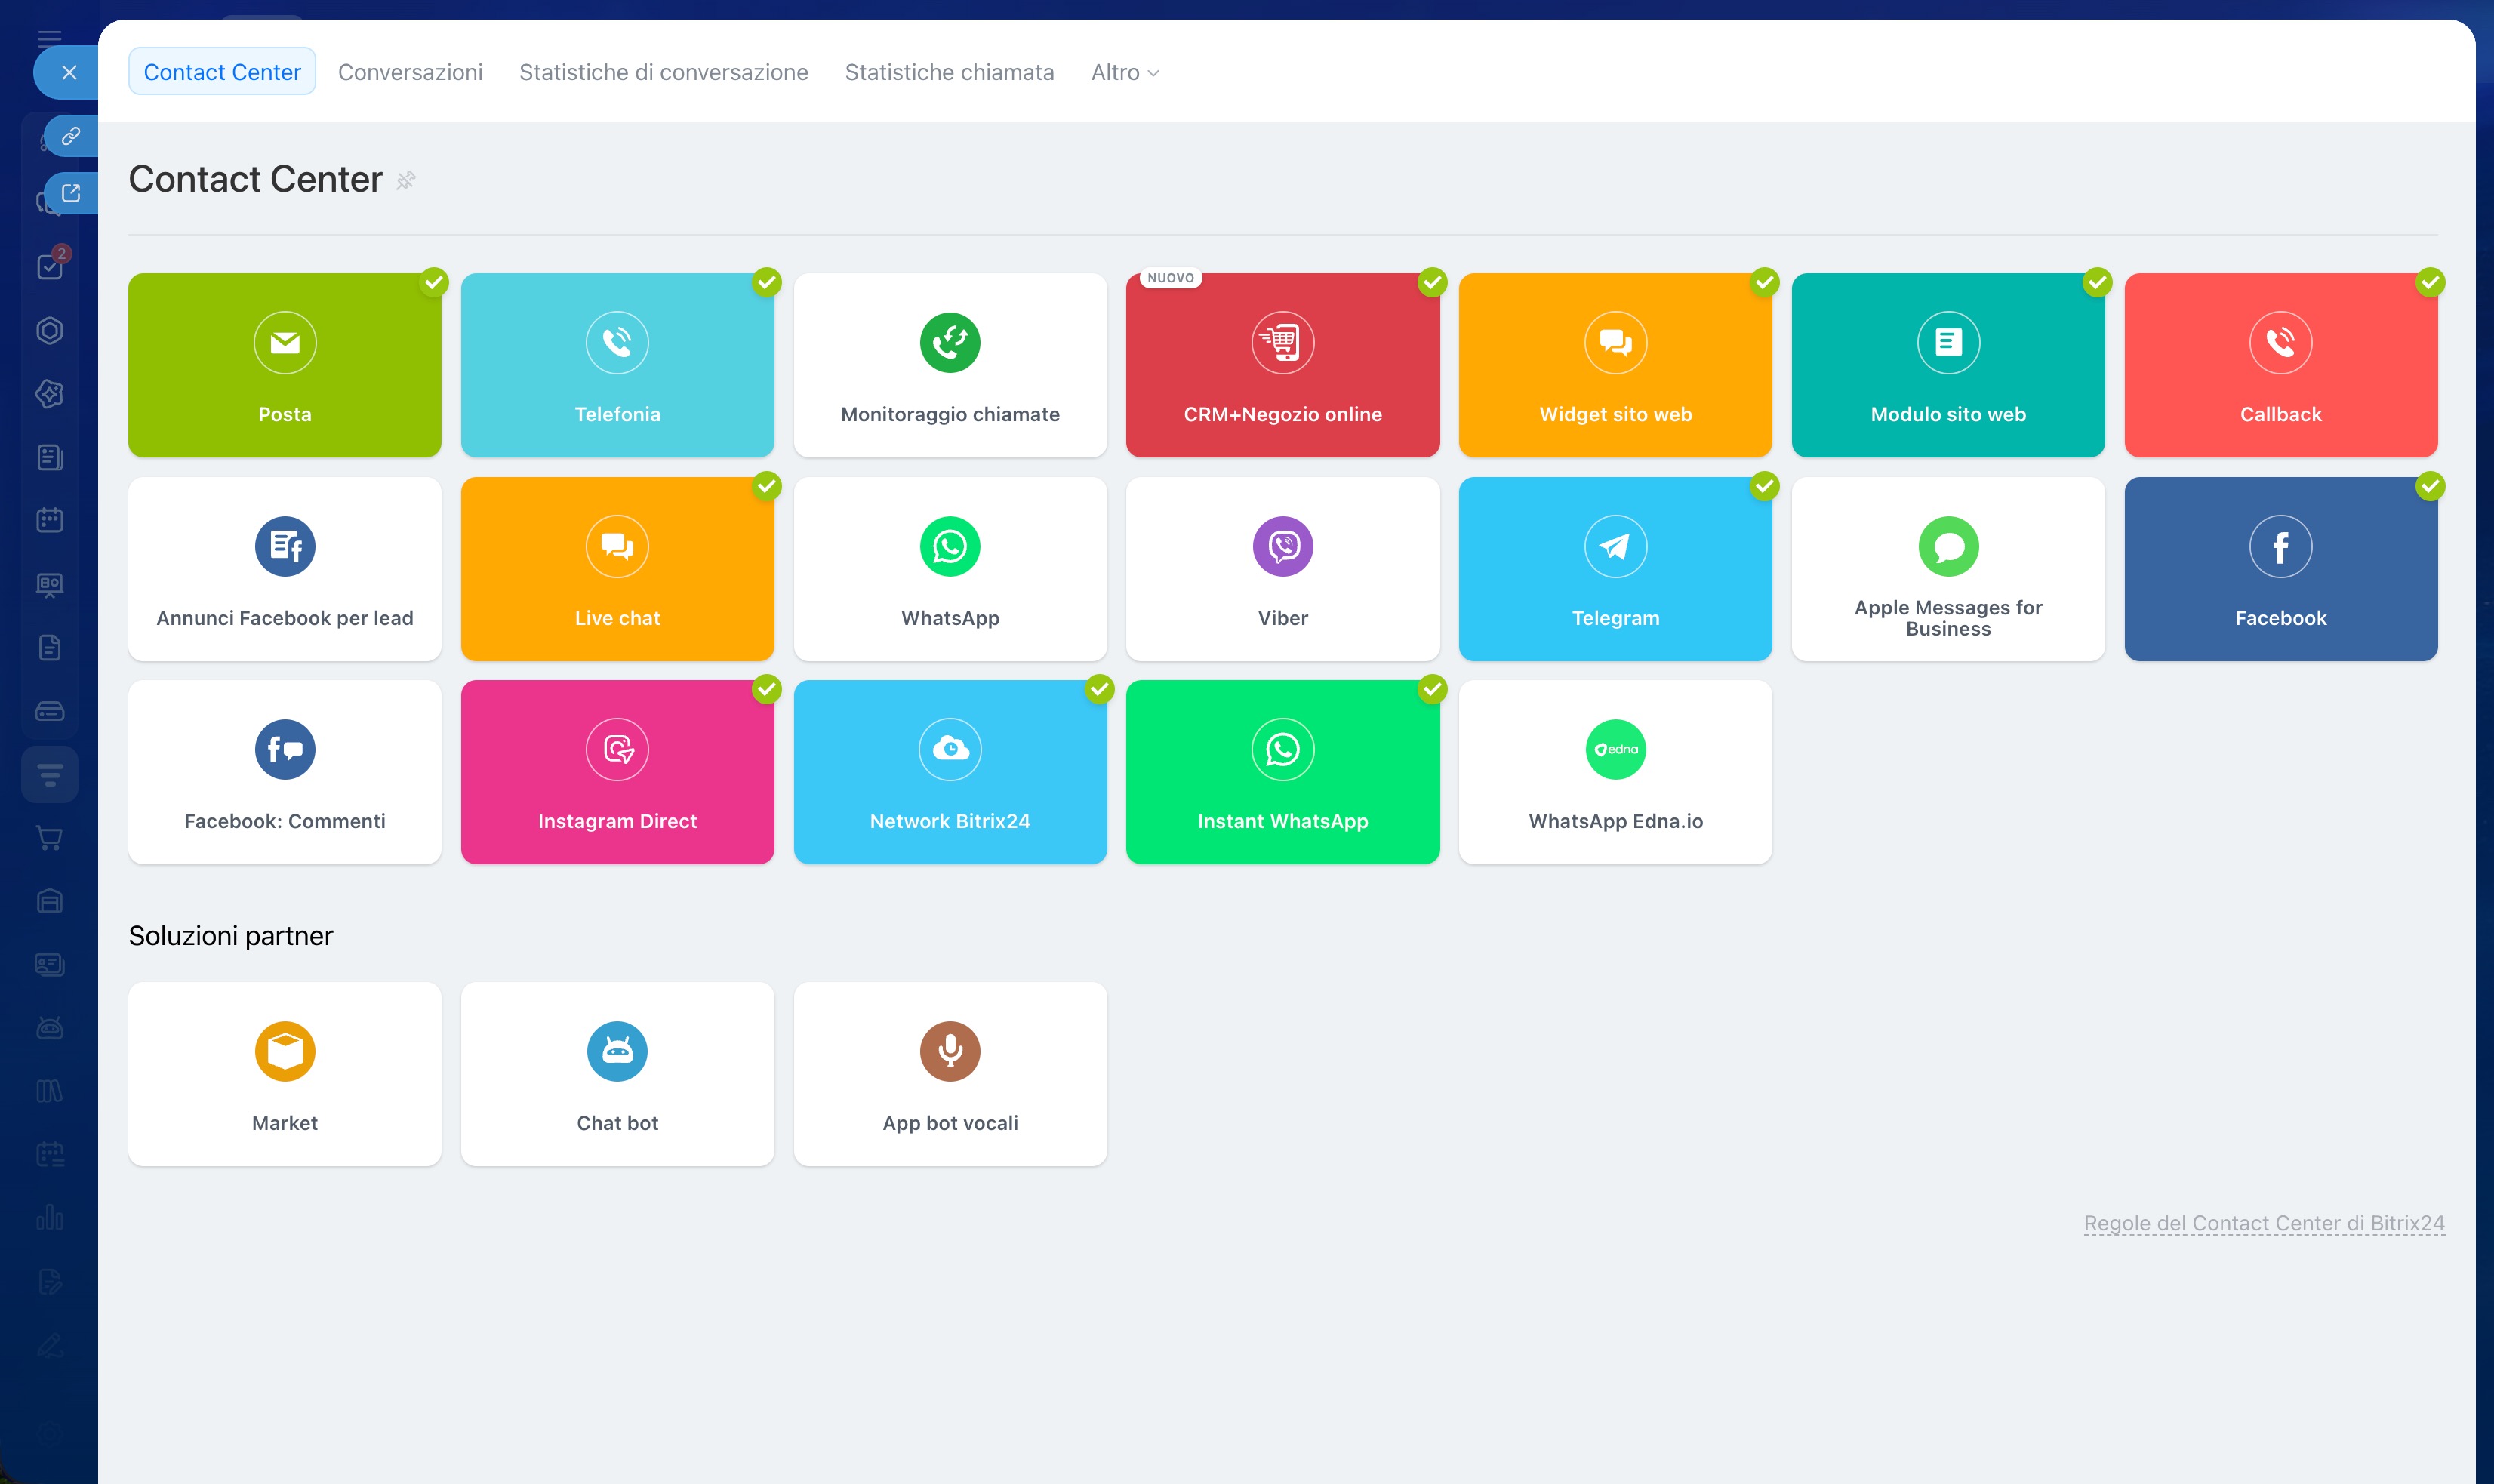Open the Widget sito web tile
The width and height of the screenshot is (2494, 1484).
click(x=1615, y=365)
